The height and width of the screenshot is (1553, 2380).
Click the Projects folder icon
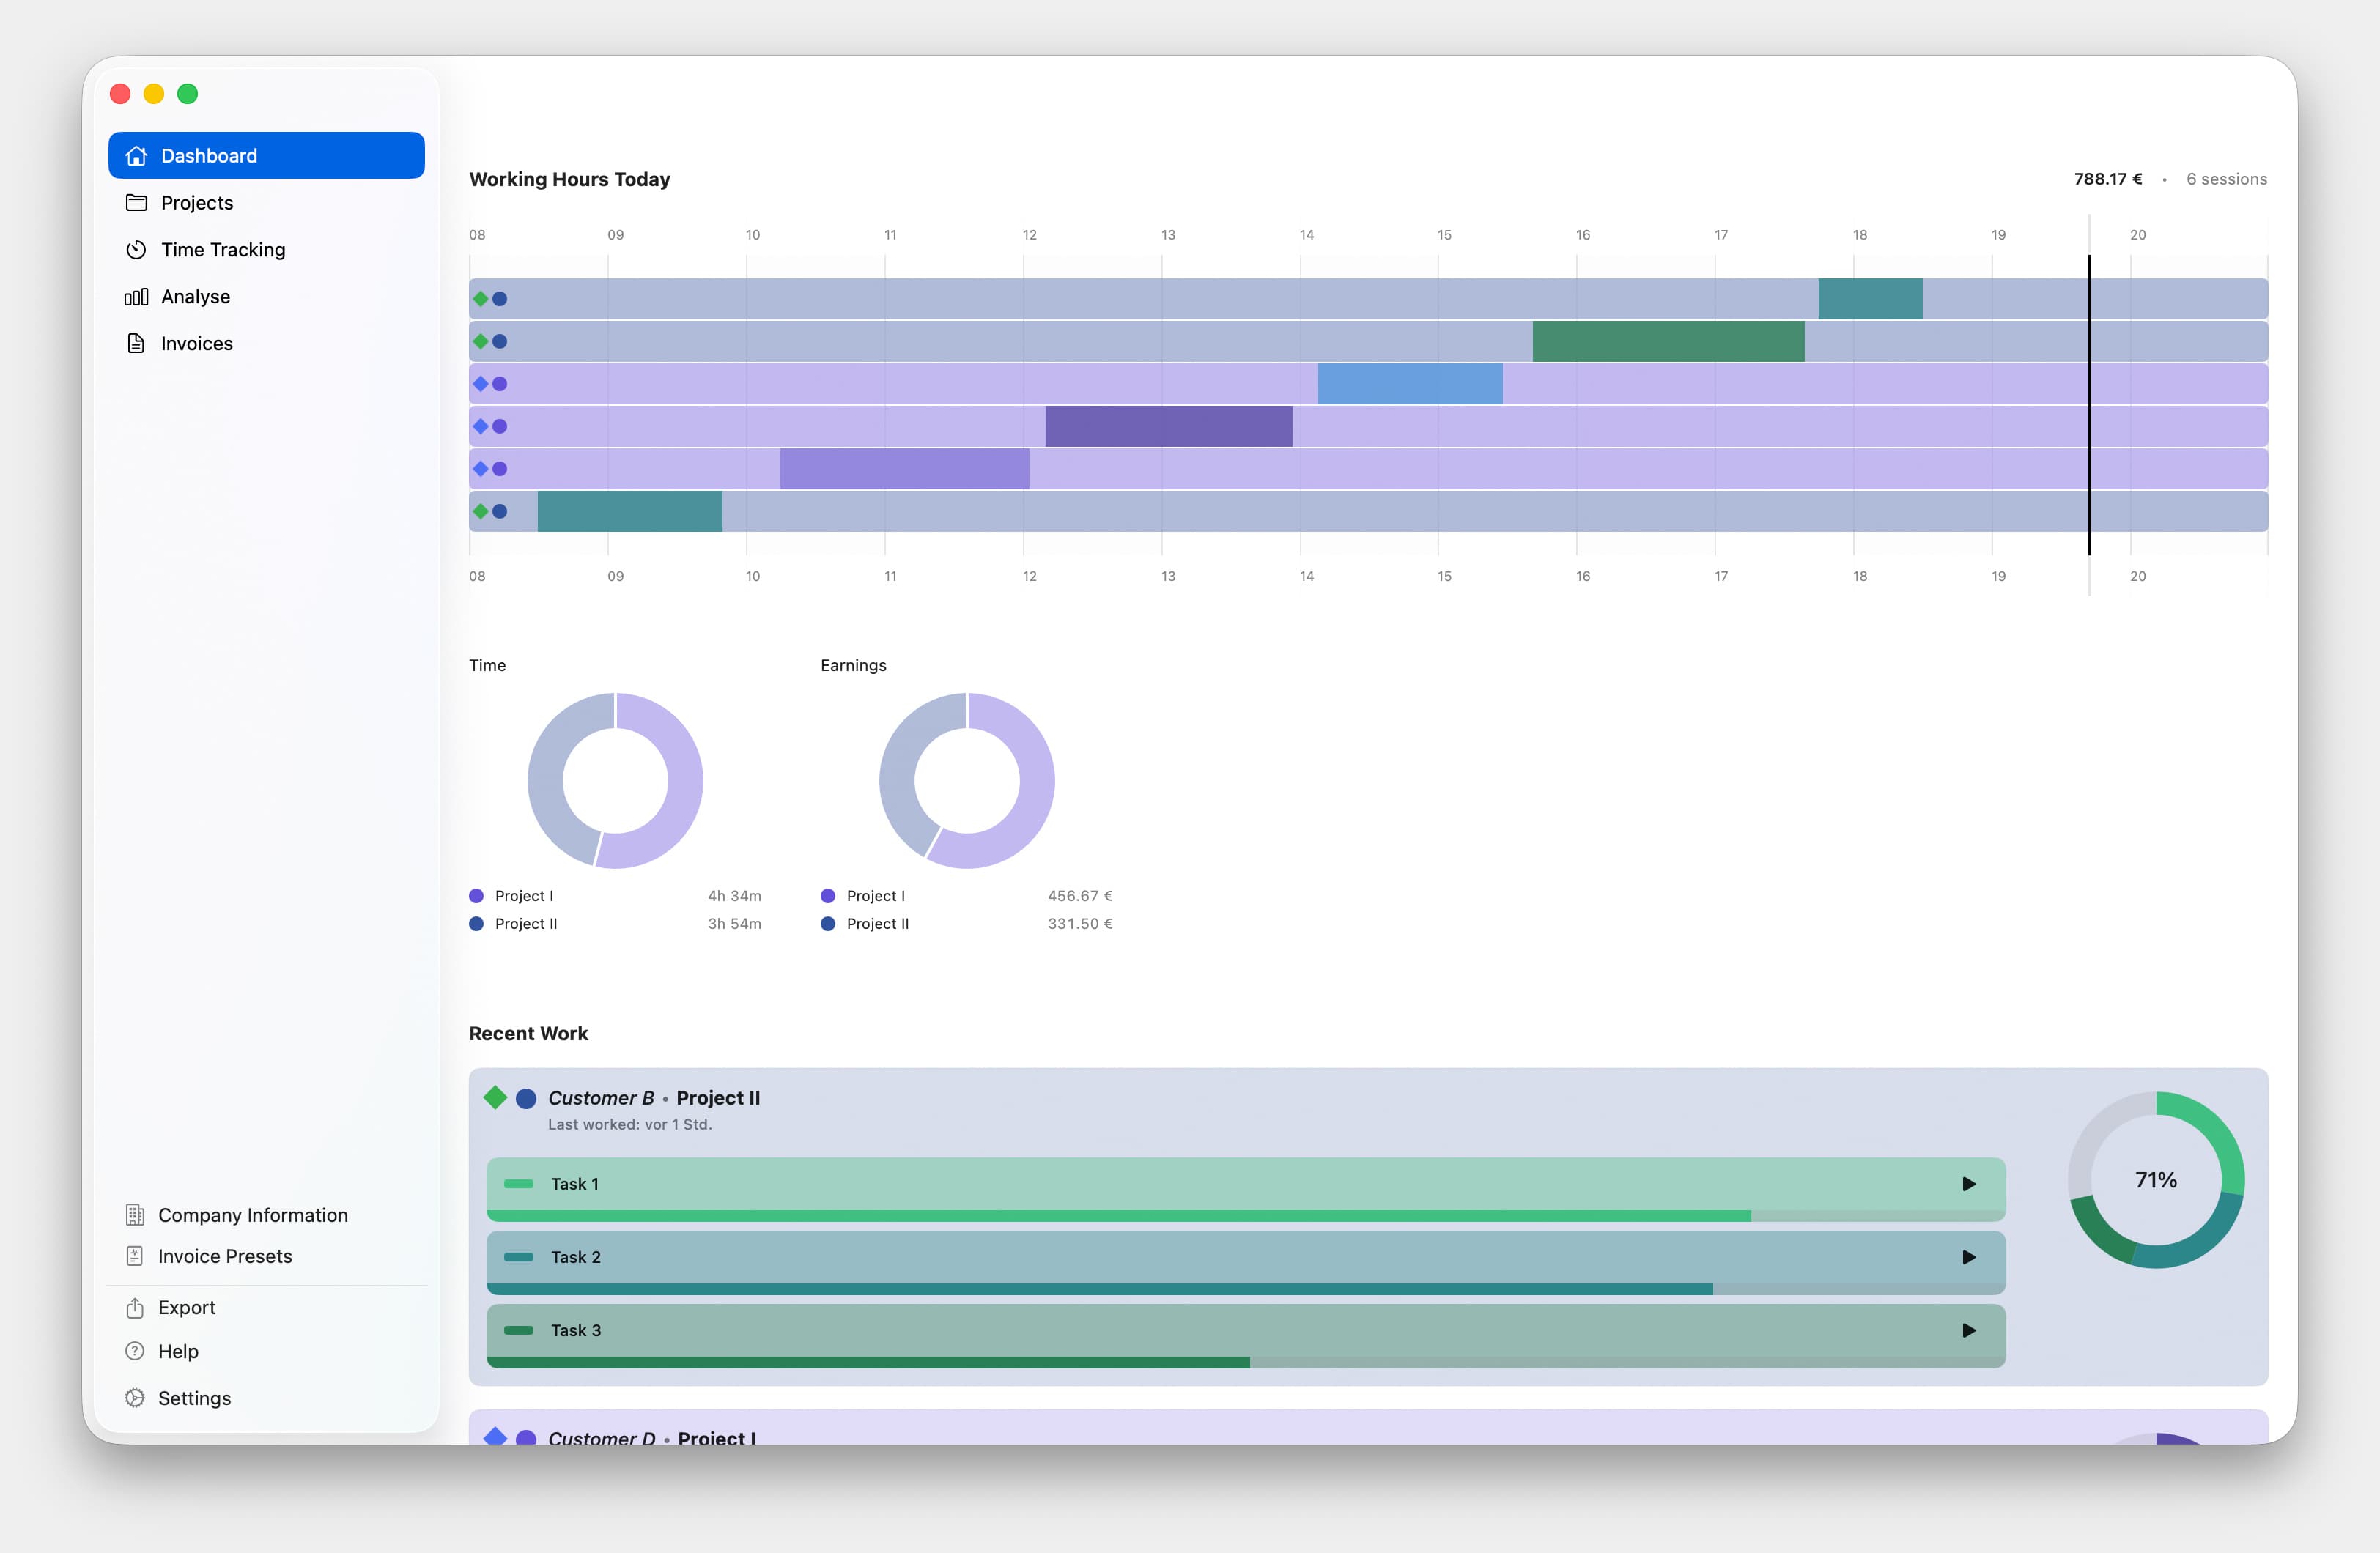pyautogui.click(x=136, y=203)
